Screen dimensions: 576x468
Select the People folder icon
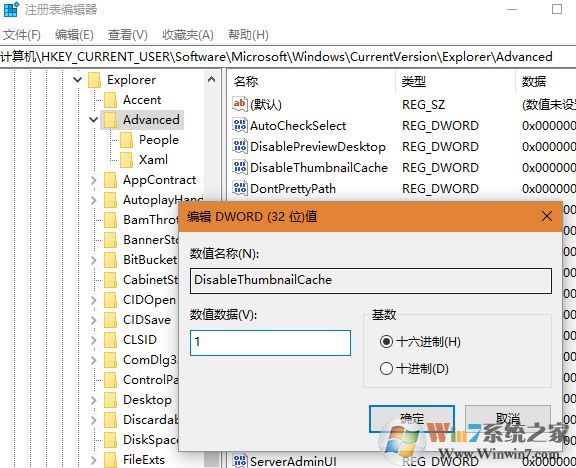point(126,140)
